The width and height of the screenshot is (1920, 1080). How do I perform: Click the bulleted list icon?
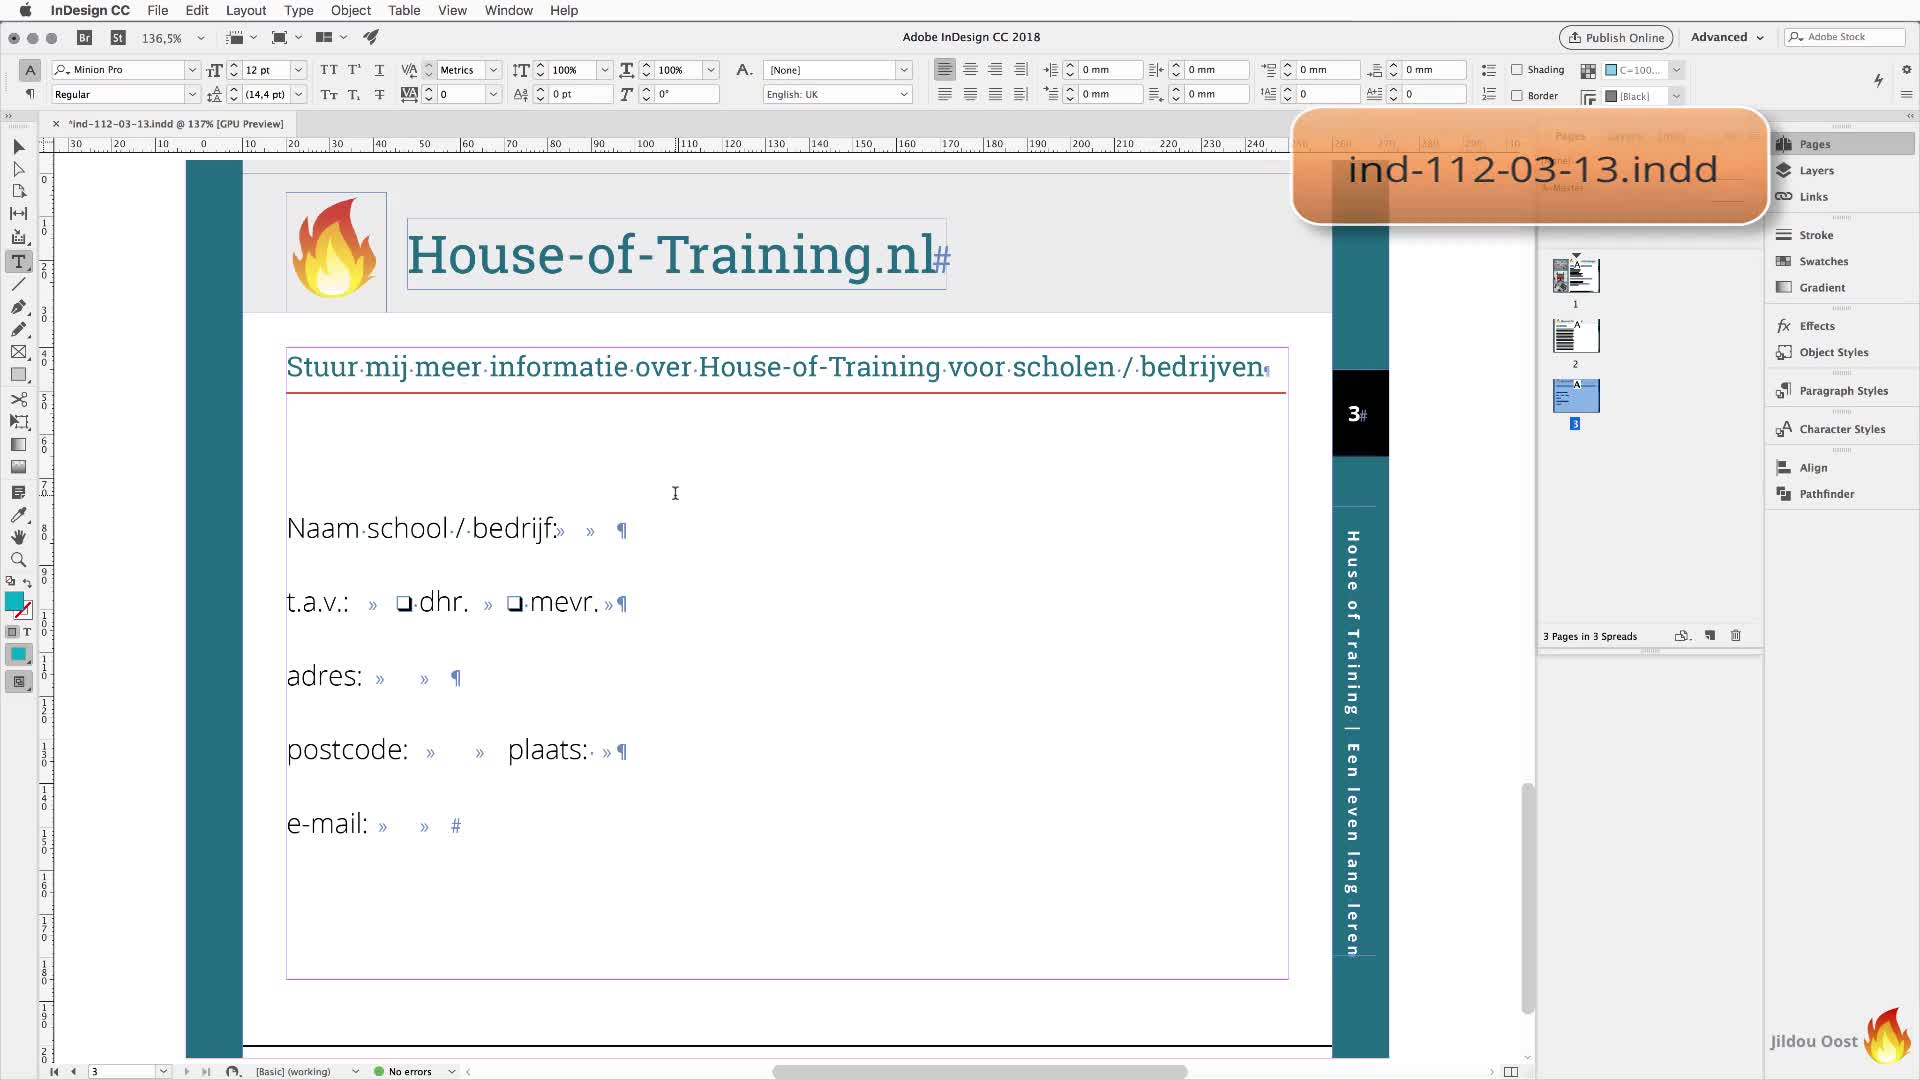[1489, 70]
